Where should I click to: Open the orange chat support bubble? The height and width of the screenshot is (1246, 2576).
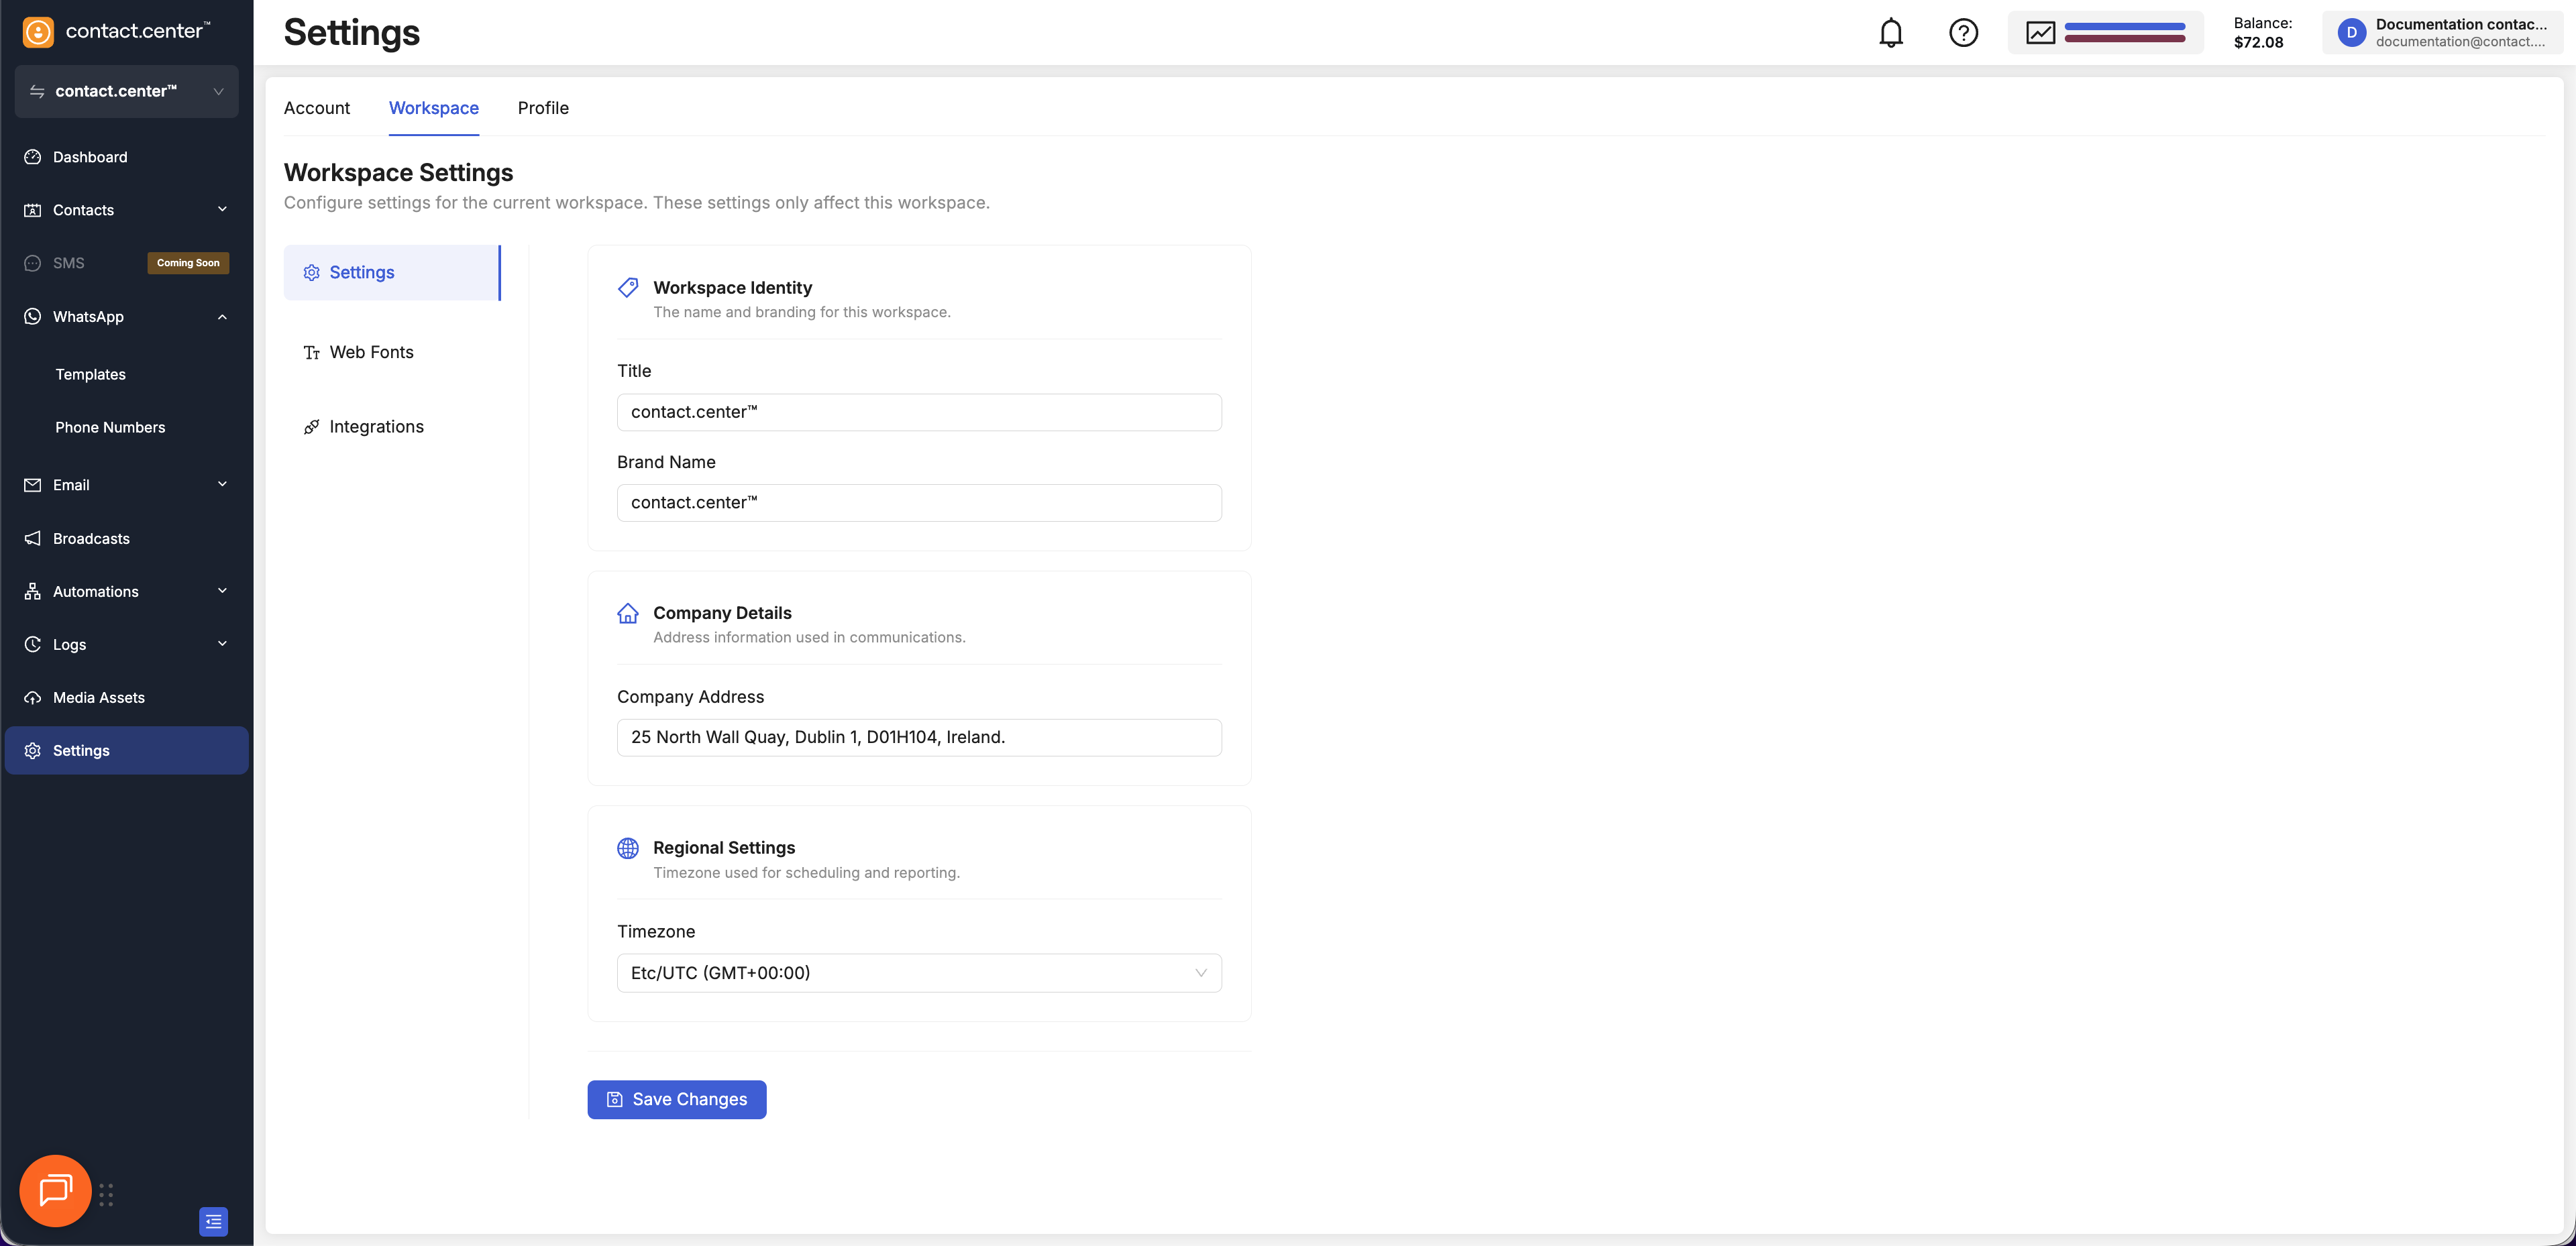[55, 1190]
